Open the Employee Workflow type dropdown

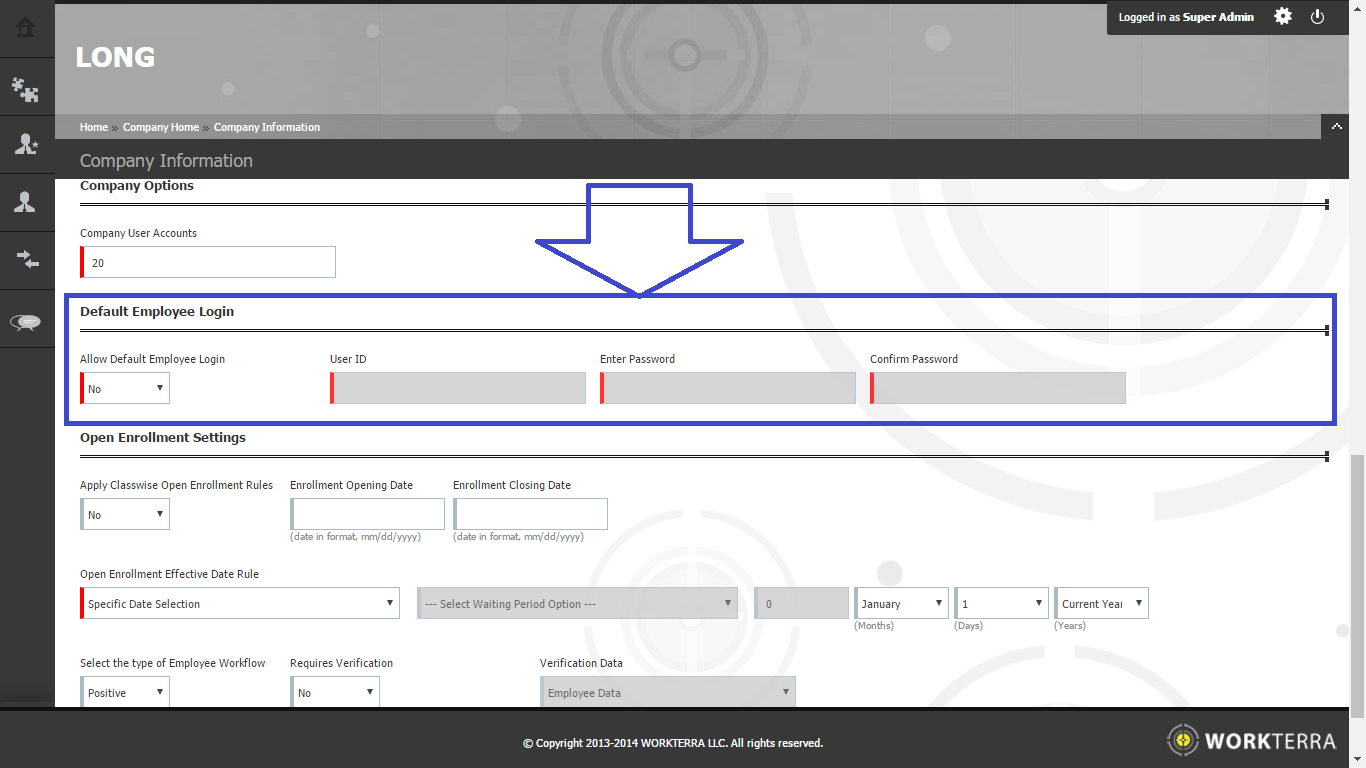point(126,692)
